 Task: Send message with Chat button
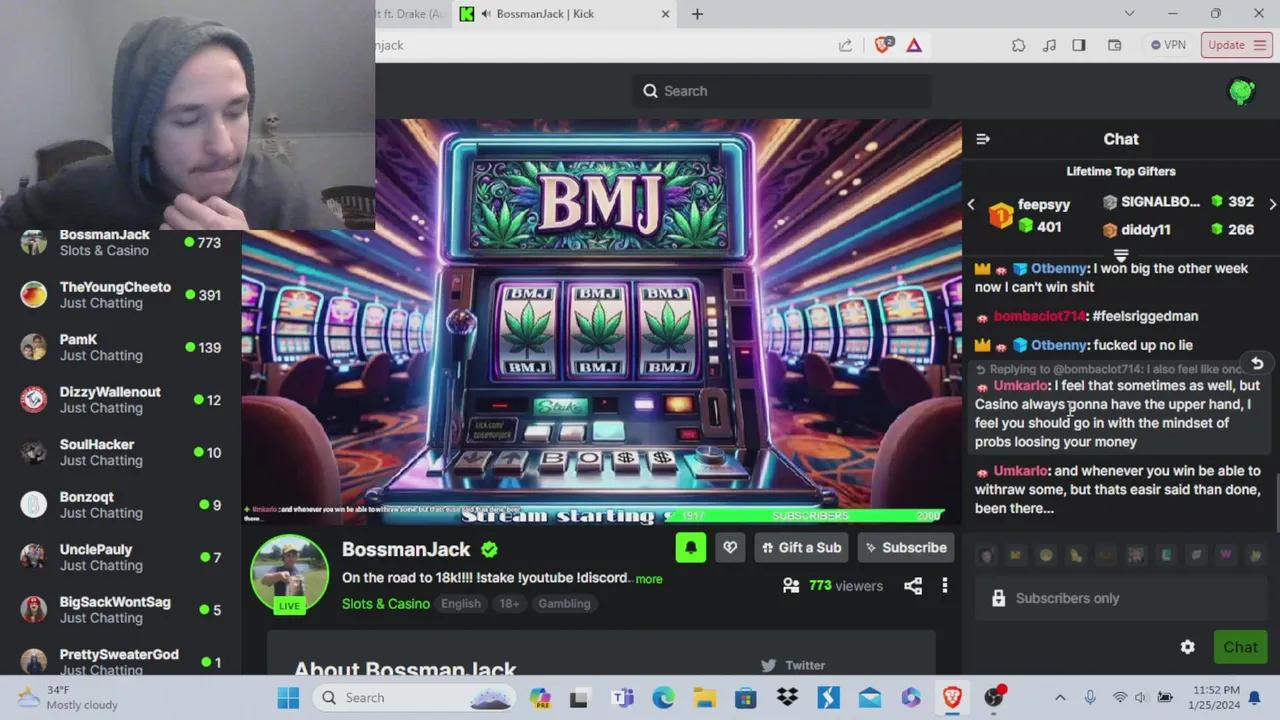pos(1240,647)
